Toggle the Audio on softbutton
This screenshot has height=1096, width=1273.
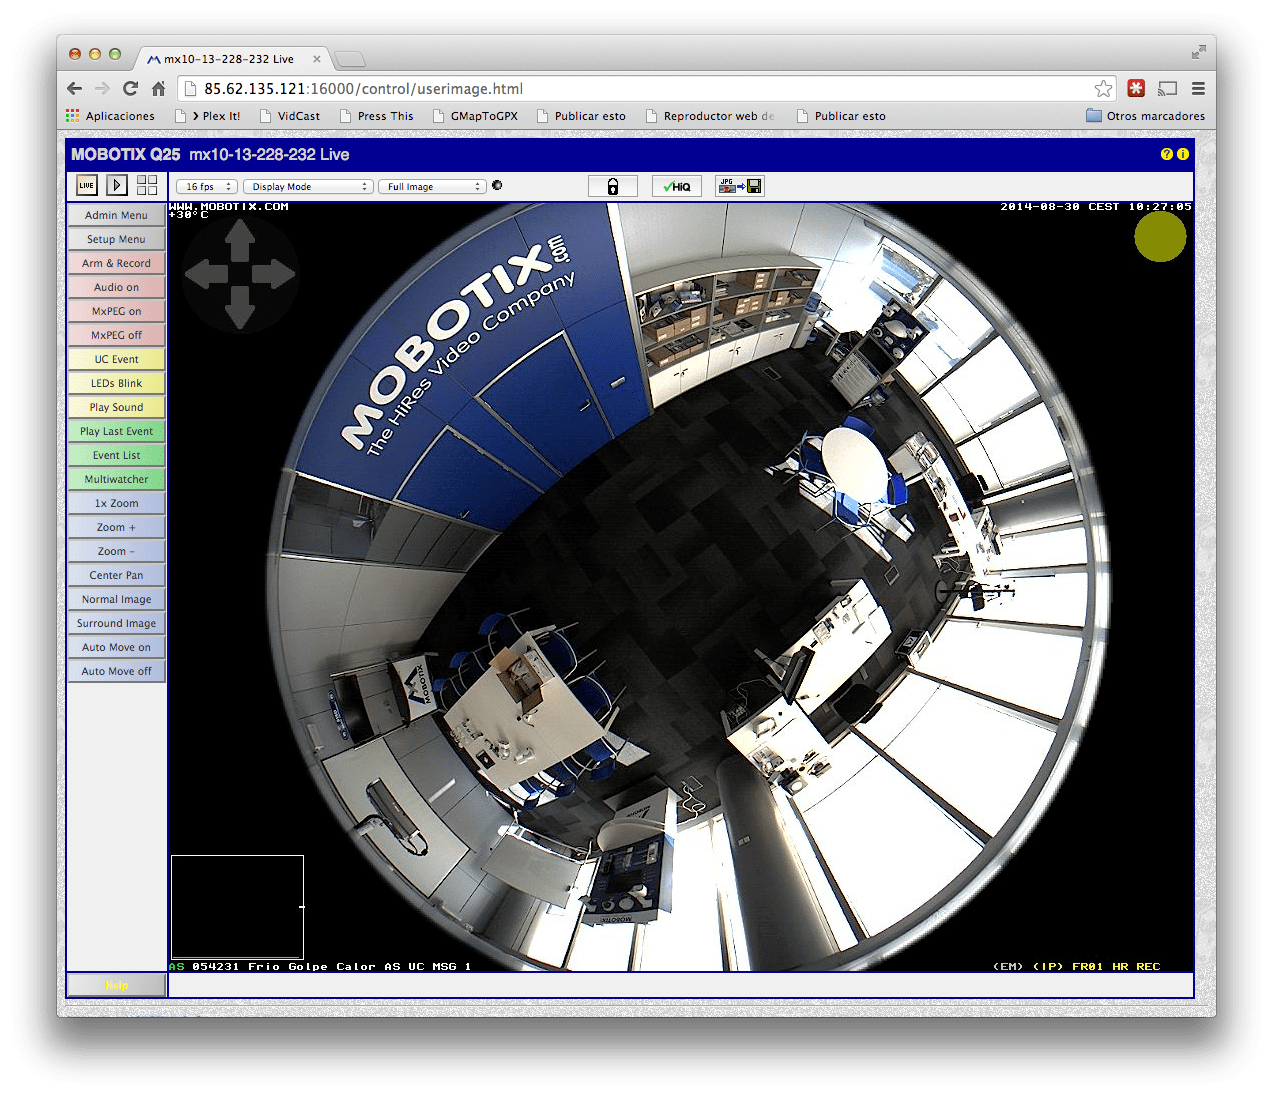coord(115,287)
